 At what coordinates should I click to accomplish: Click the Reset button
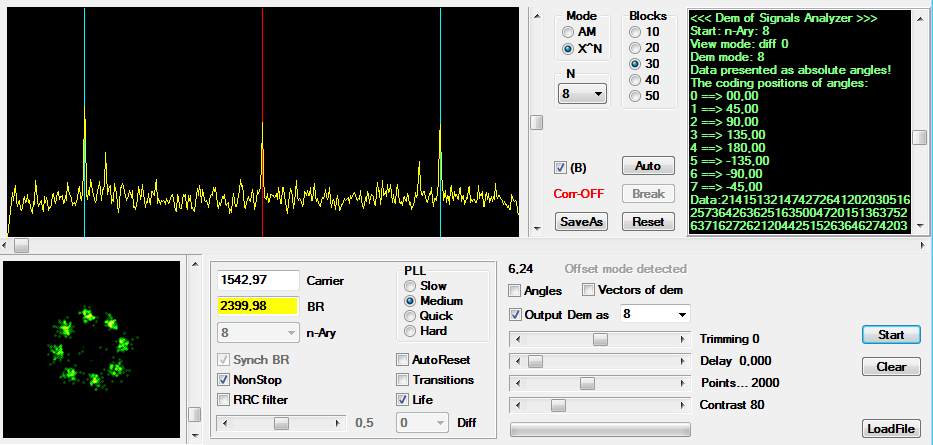pos(648,222)
